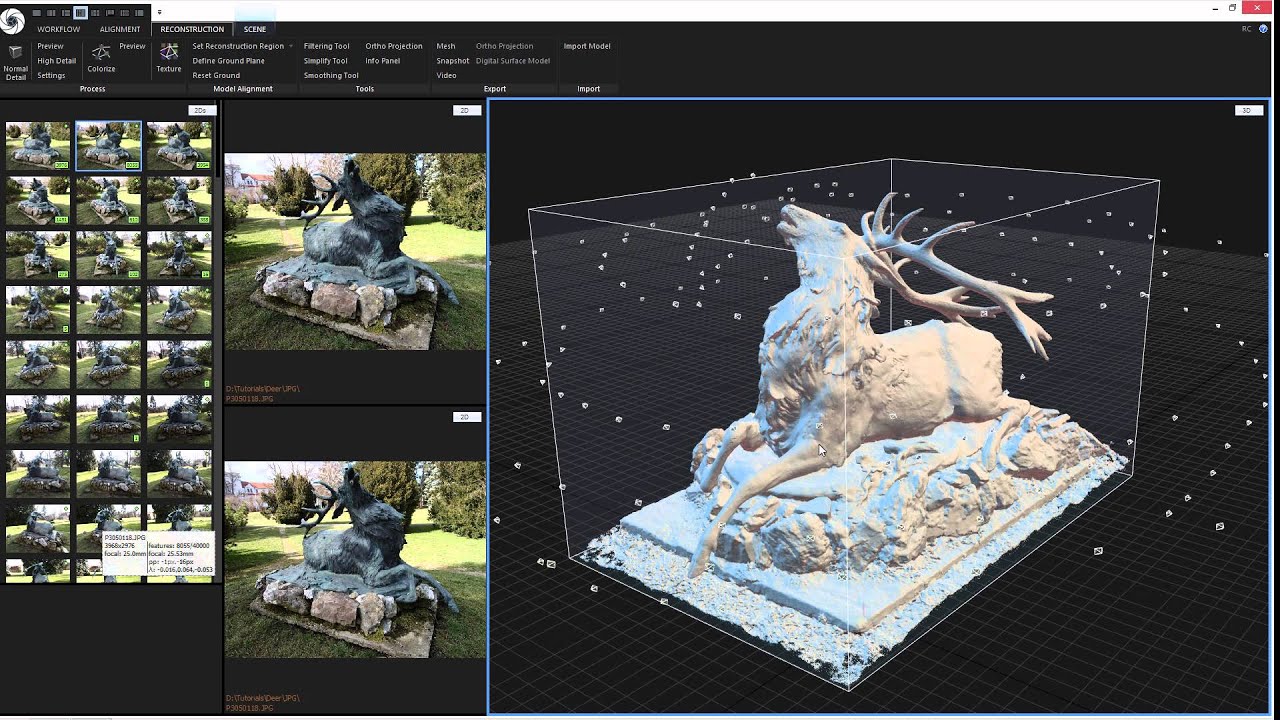Open the 2Ds view selector in image list
Viewport: 1280px width, 720px height.
coord(201,110)
